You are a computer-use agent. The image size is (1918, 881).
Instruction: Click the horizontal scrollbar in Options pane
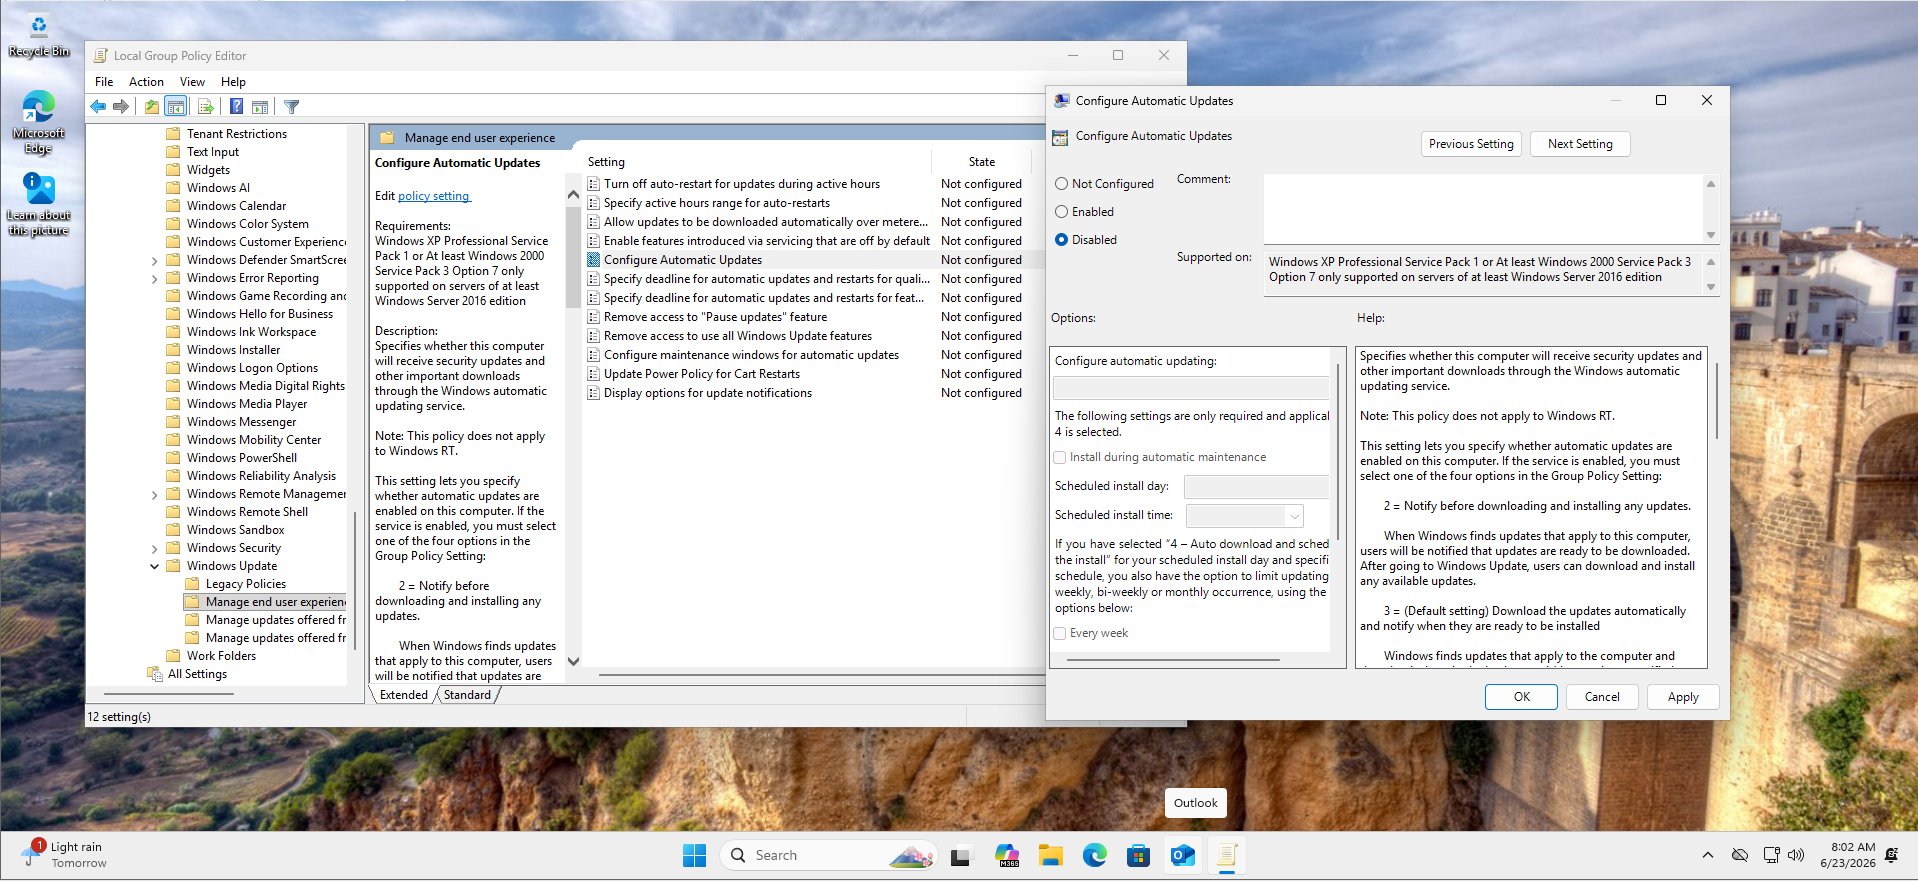[x=1174, y=660]
